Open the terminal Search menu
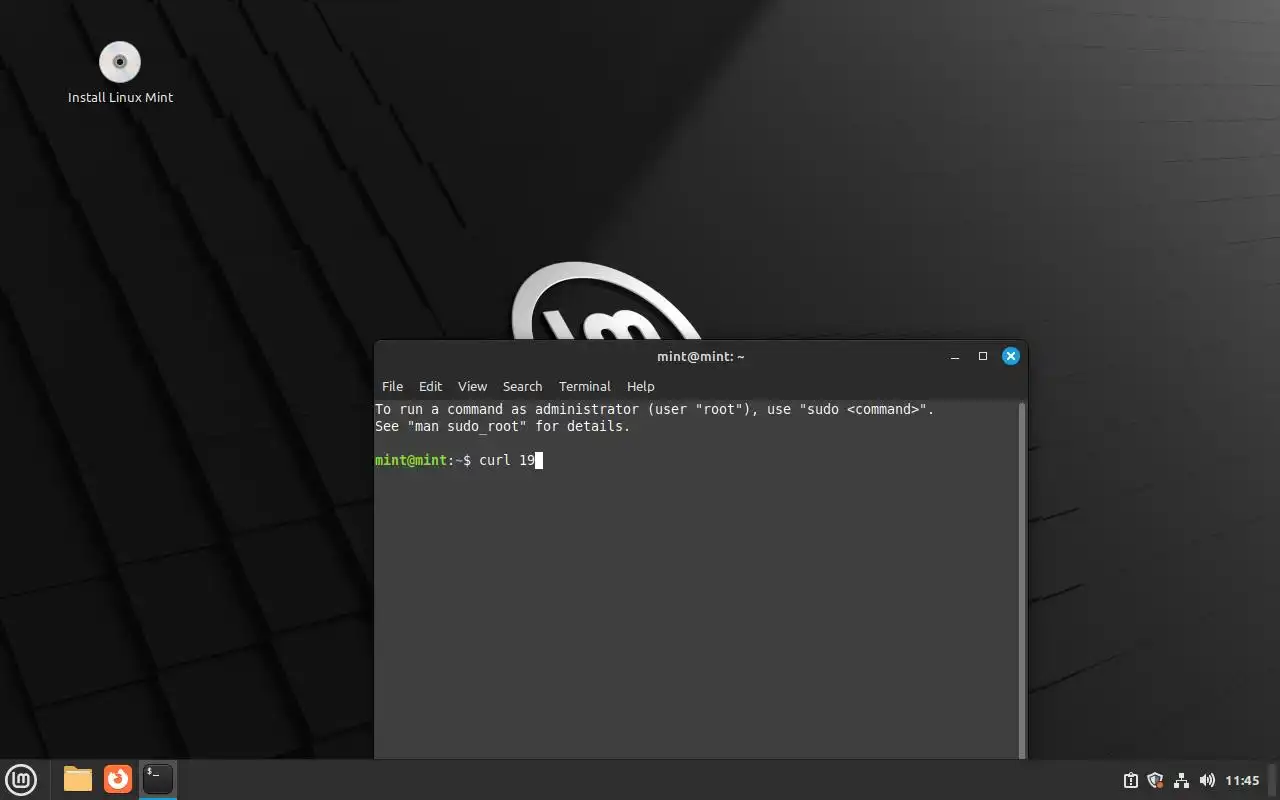 click(522, 386)
